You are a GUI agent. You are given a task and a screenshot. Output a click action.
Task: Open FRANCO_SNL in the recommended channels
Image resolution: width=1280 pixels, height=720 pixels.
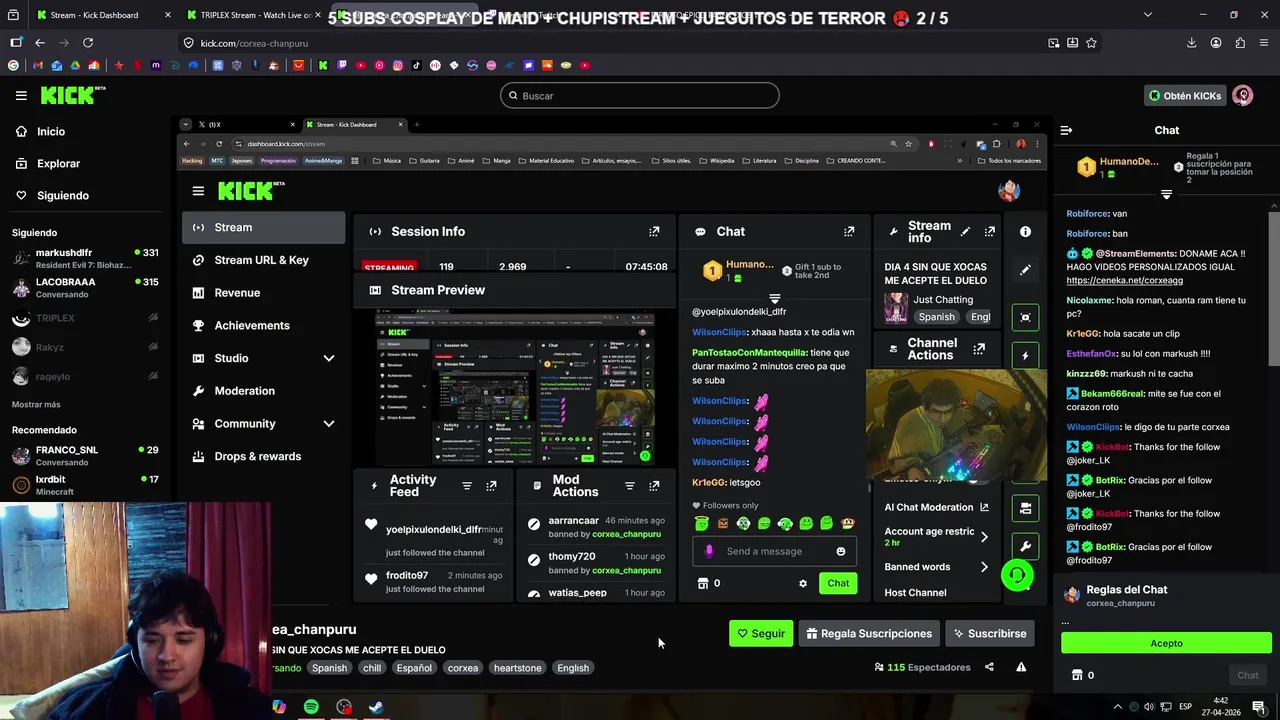(85, 456)
